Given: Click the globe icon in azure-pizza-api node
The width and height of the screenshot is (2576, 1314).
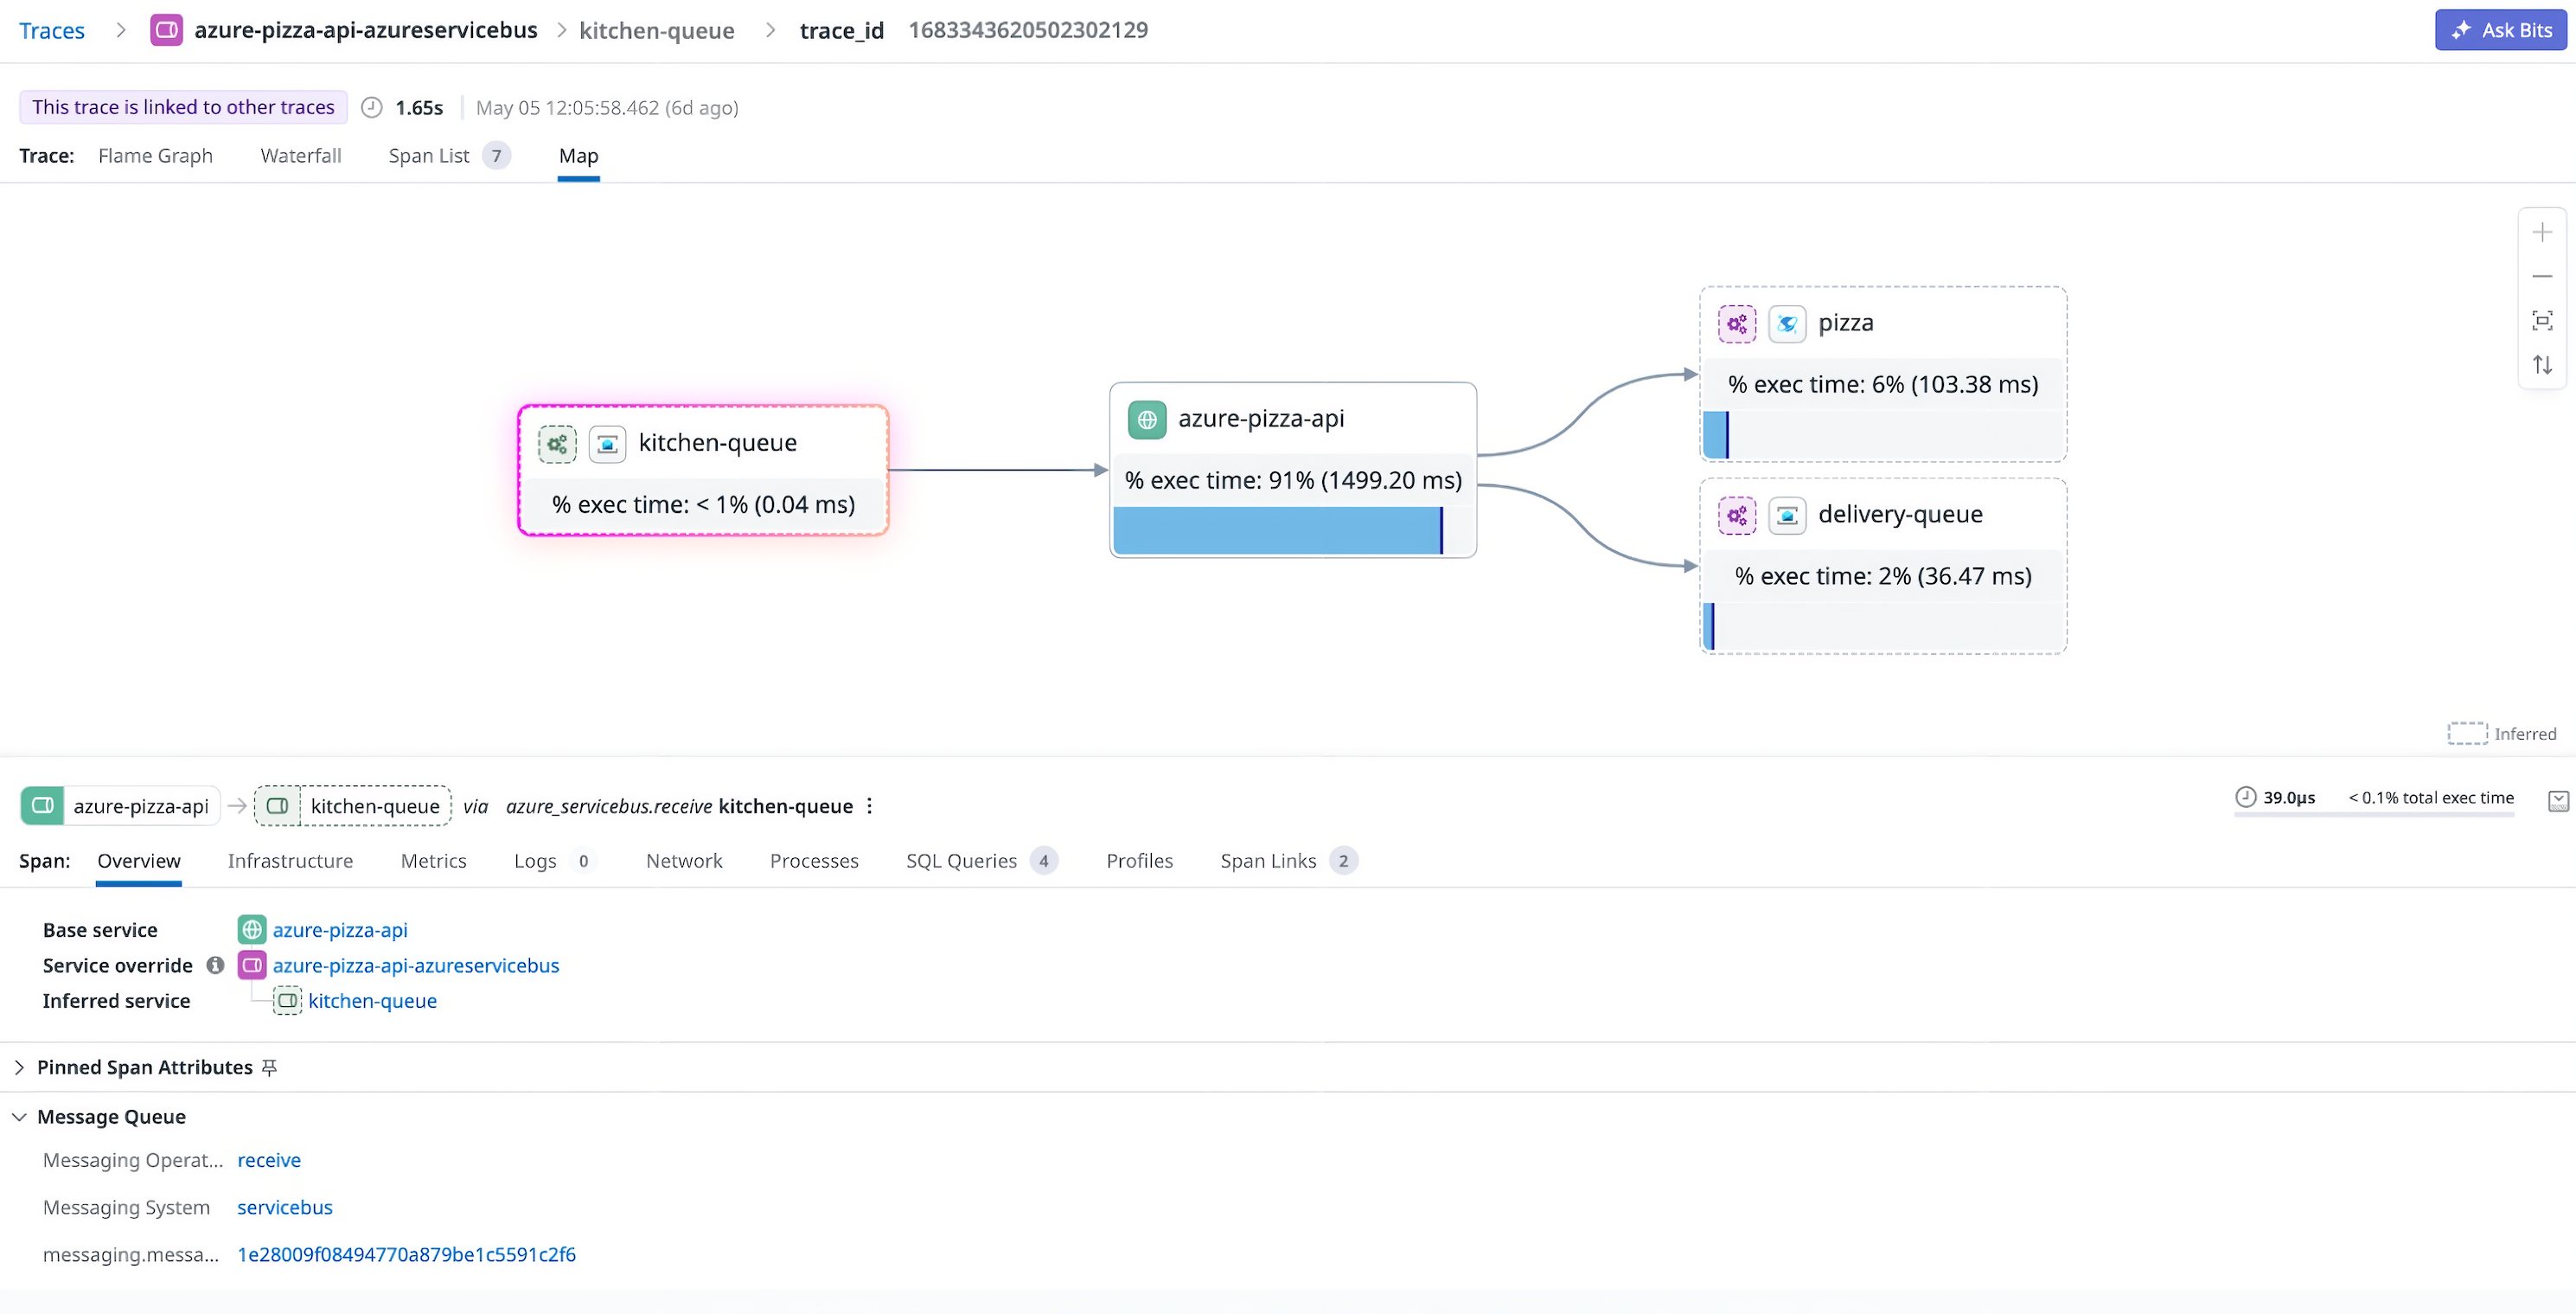Looking at the screenshot, I should pyautogui.click(x=1147, y=420).
